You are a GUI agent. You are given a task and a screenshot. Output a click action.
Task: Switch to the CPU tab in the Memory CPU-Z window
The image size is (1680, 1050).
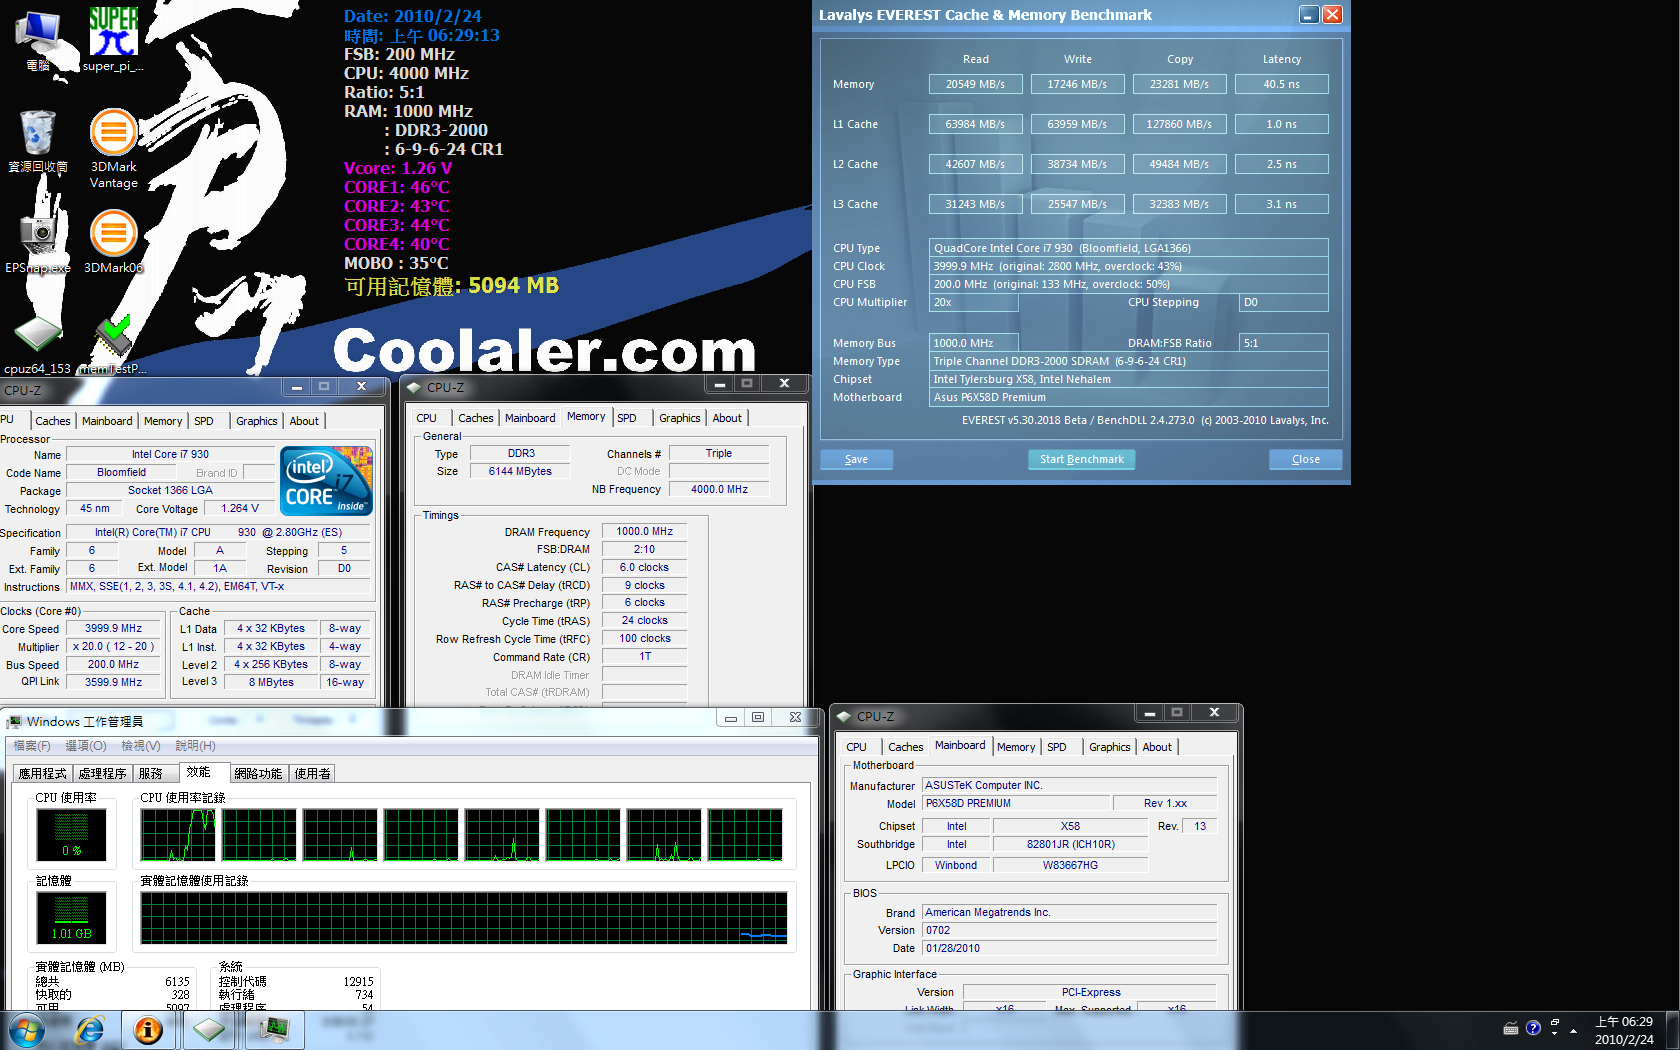427,418
